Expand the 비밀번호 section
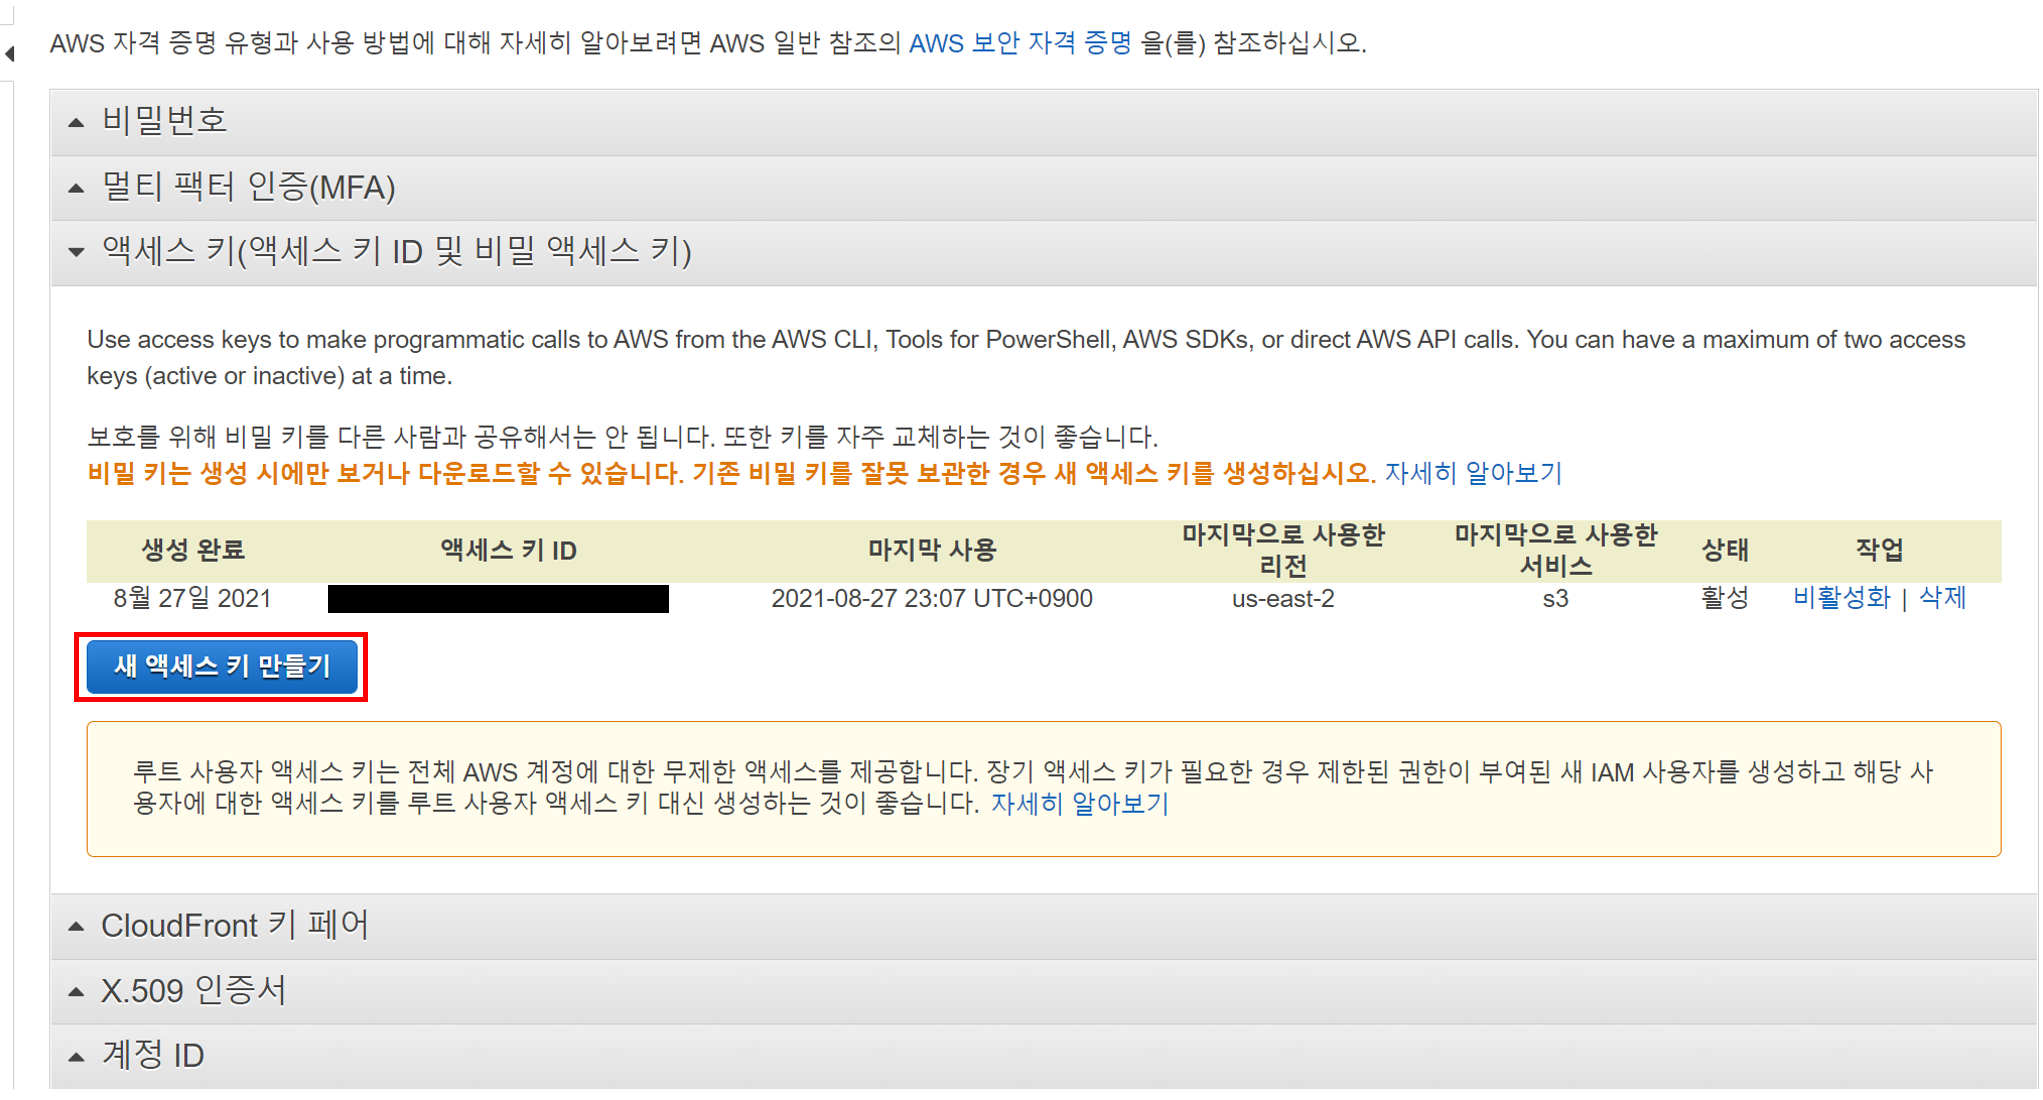This screenshot has height=1100, width=2043. (x=165, y=121)
